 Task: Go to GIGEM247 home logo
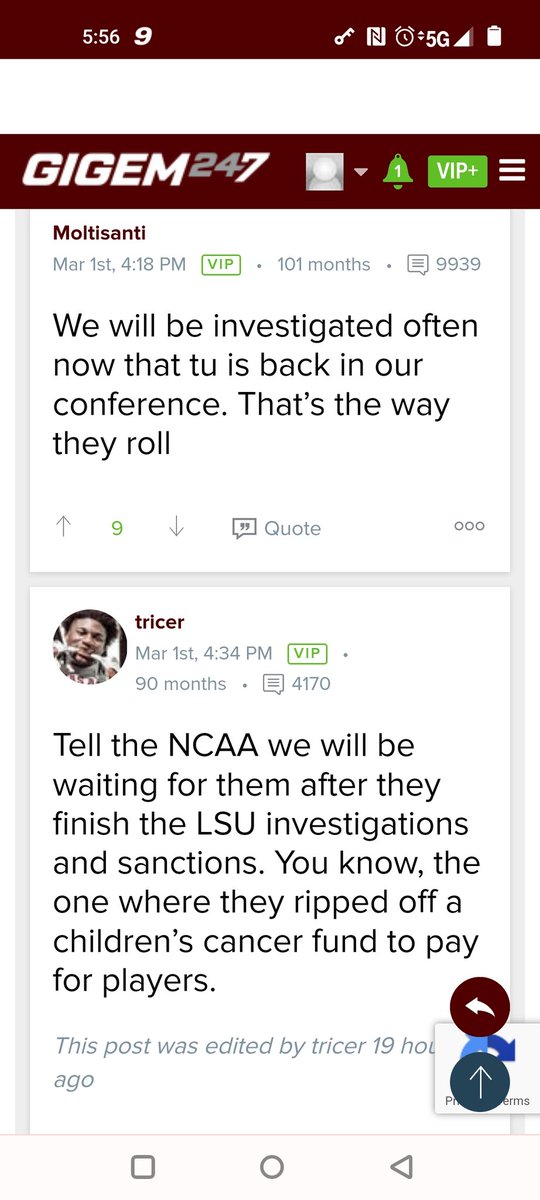coord(146,170)
